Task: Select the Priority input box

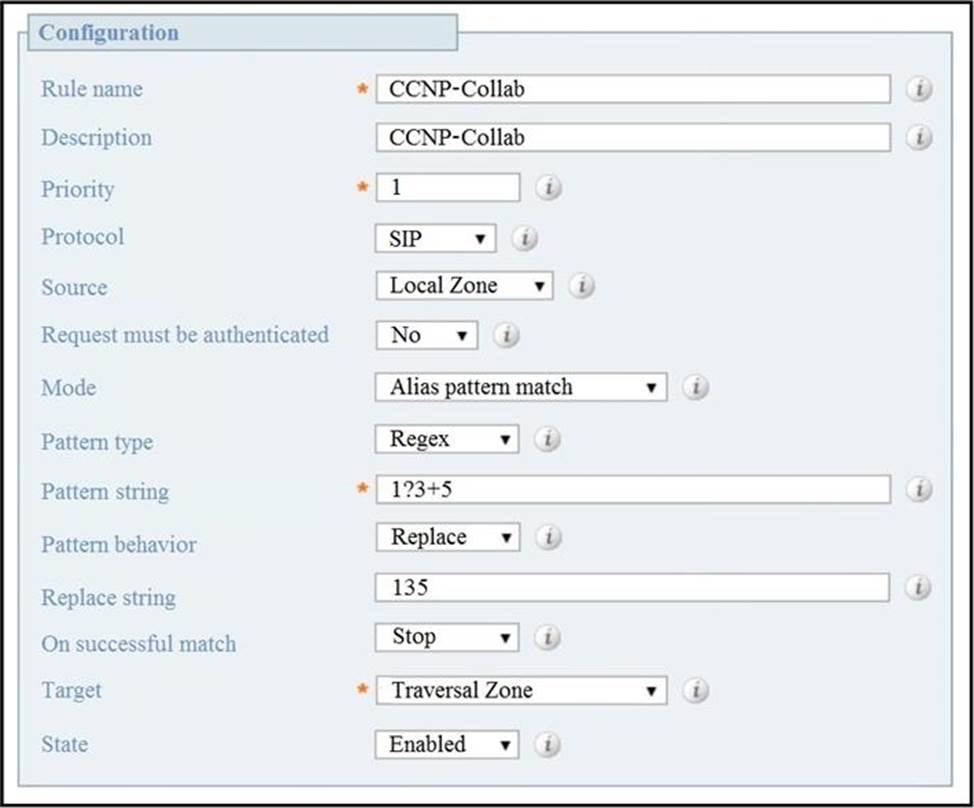Action: [x=448, y=187]
